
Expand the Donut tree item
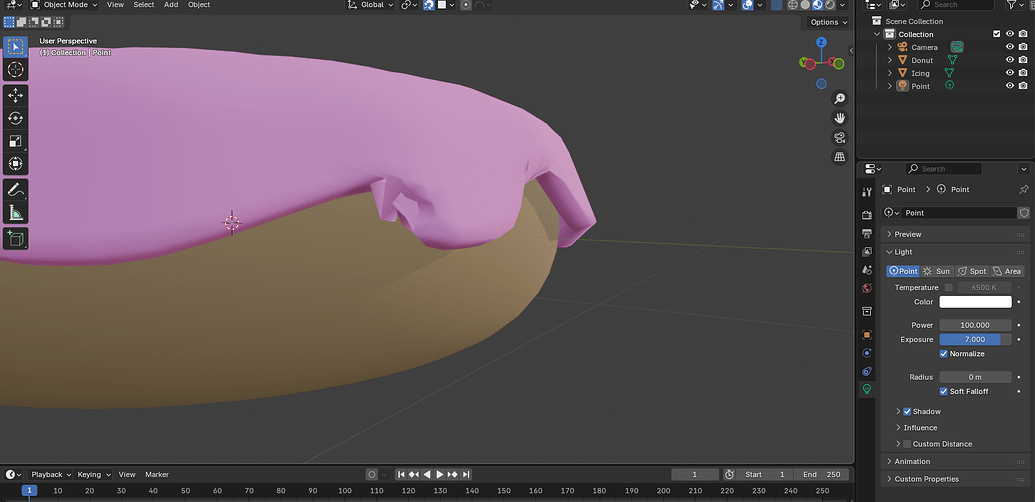point(889,60)
